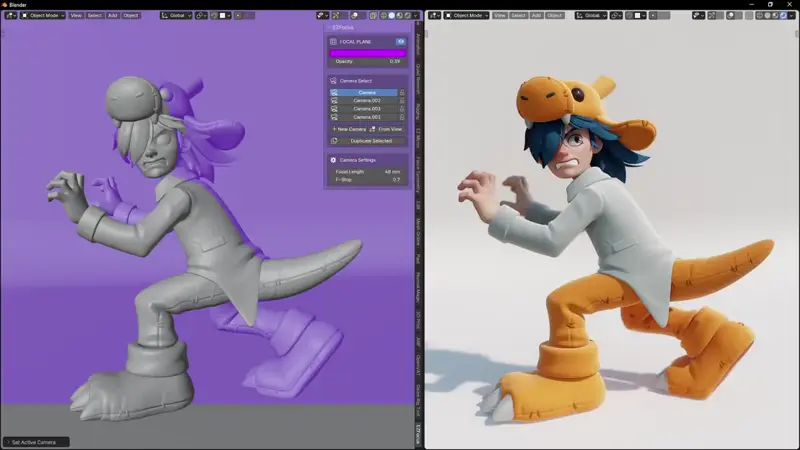The height and width of the screenshot is (450, 800).
Task: Click Set Active Camera operator panel
Action: point(36,442)
